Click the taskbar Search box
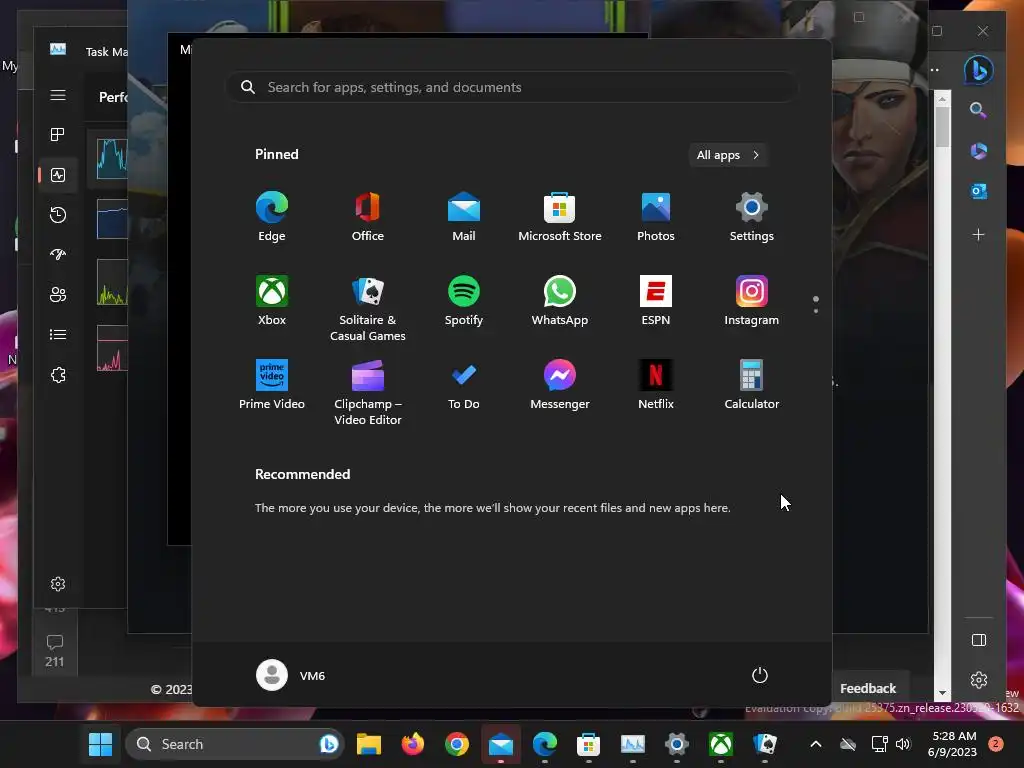The width and height of the screenshot is (1024, 768). 234,744
